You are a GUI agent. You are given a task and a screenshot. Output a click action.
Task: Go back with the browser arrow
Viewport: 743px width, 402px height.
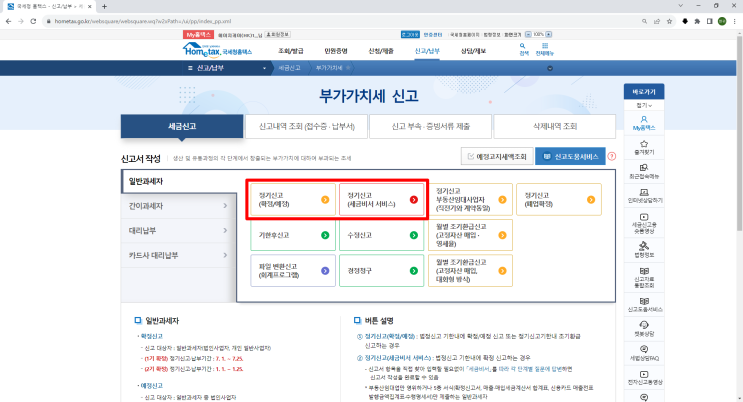(x=8, y=21)
